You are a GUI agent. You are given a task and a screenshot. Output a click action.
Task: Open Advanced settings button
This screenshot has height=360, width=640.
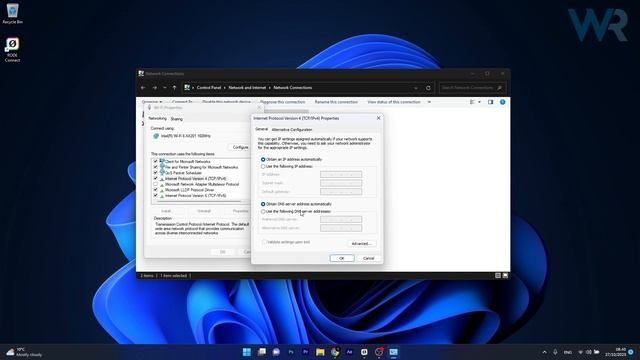pyautogui.click(x=362, y=244)
